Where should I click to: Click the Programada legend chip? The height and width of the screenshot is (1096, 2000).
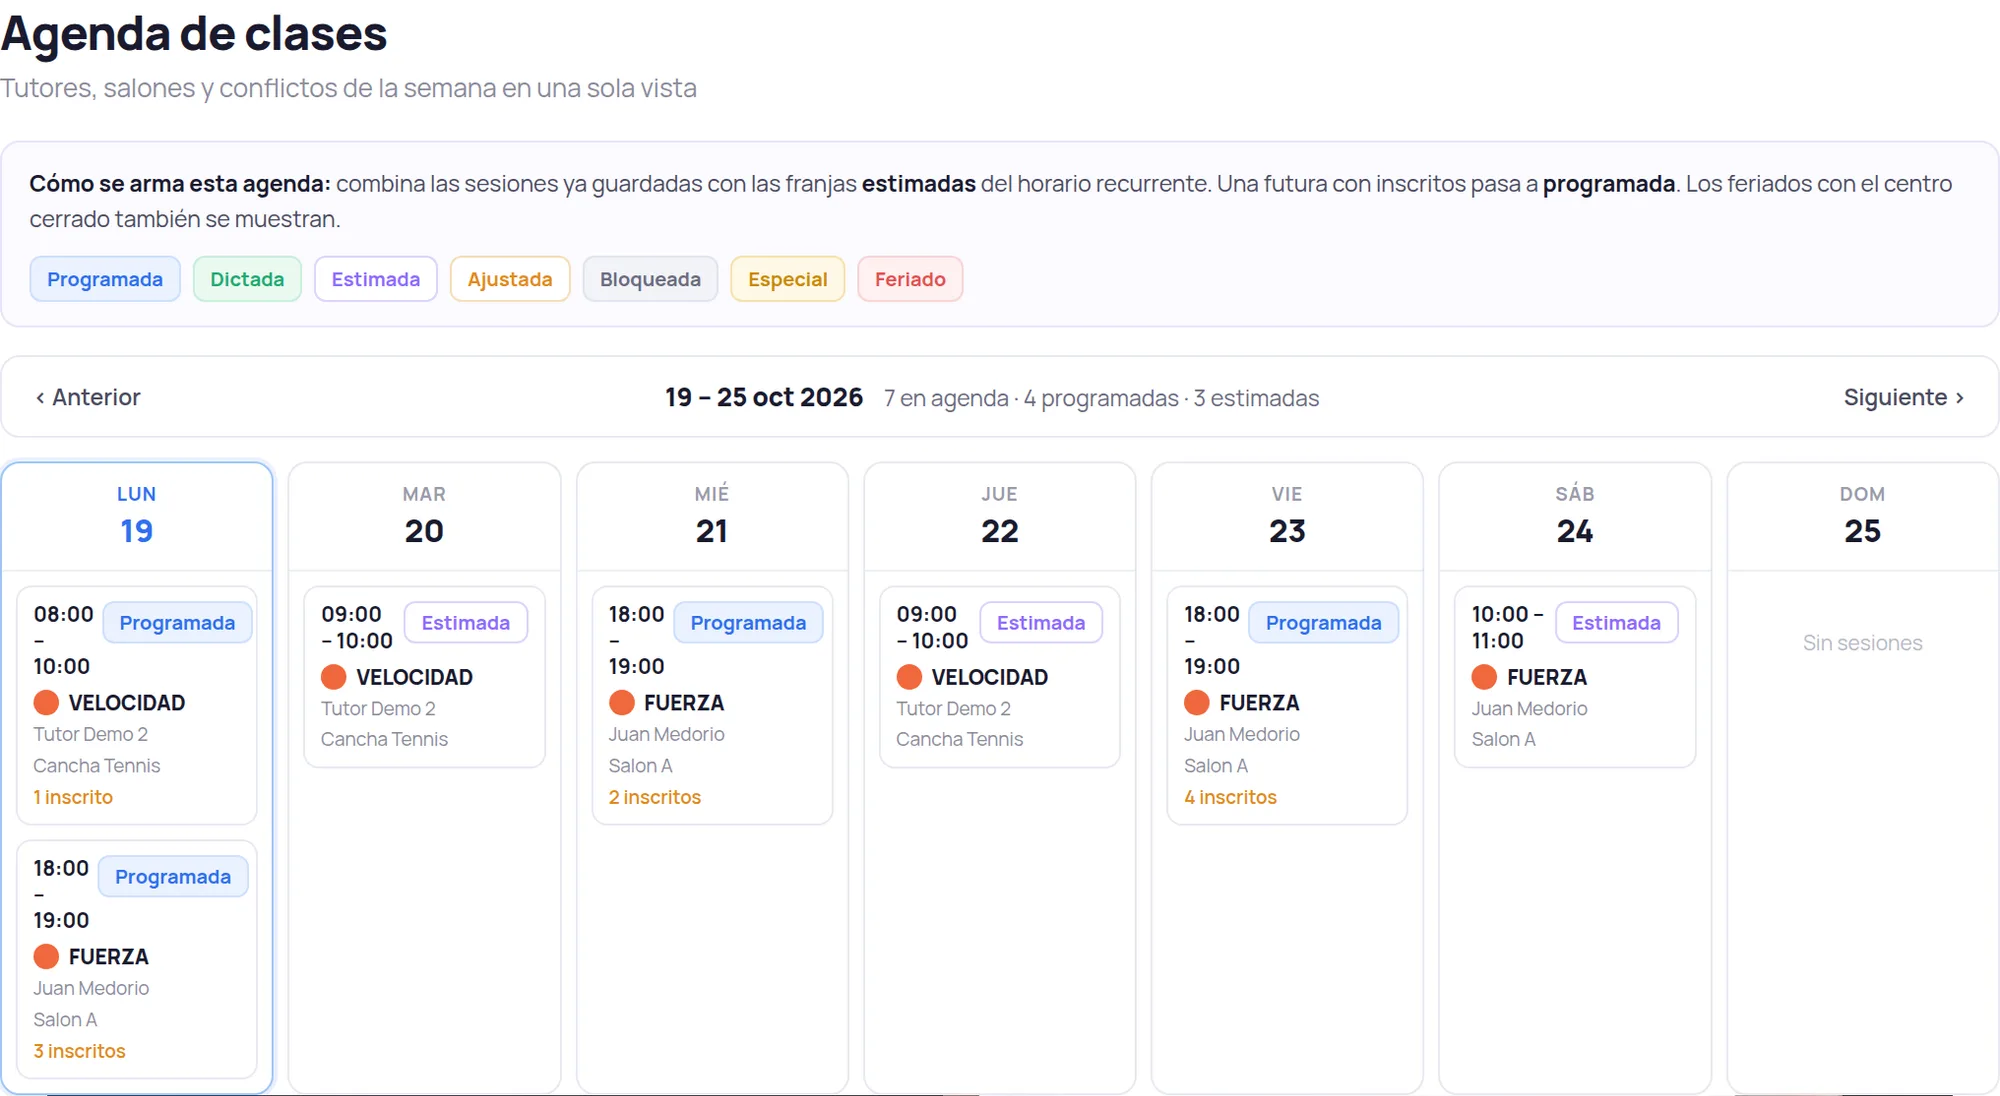(x=105, y=279)
